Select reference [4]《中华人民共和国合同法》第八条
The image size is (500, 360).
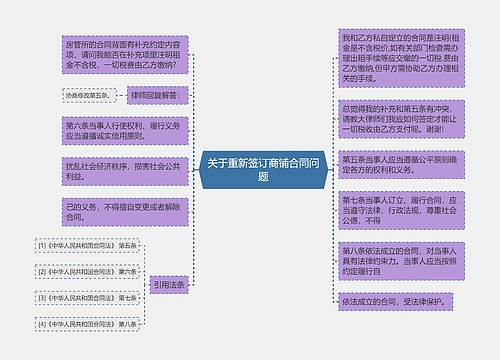click(x=87, y=324)
